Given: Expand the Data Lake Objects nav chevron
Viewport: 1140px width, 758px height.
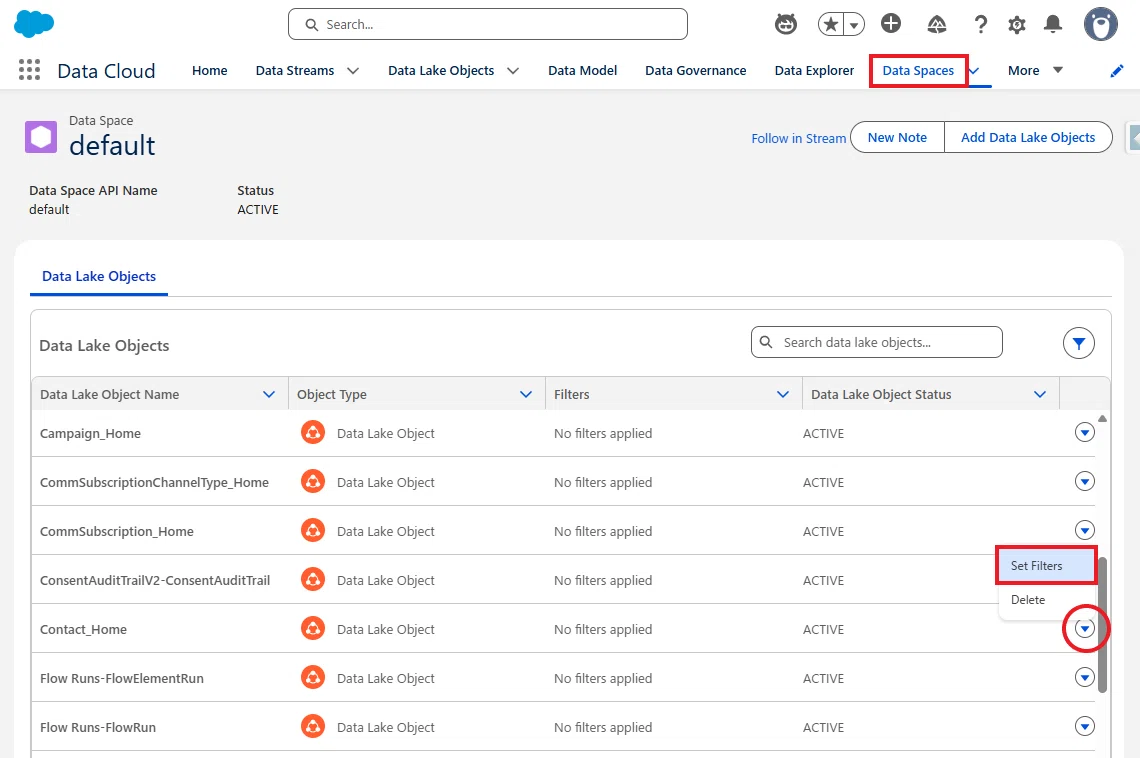Looking at the screenshot, I should tap(513, 70).
